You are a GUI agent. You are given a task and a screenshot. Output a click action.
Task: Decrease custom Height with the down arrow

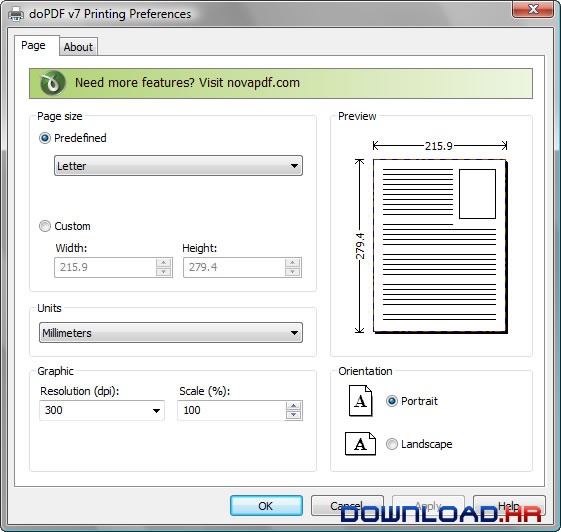coord(293,272)
